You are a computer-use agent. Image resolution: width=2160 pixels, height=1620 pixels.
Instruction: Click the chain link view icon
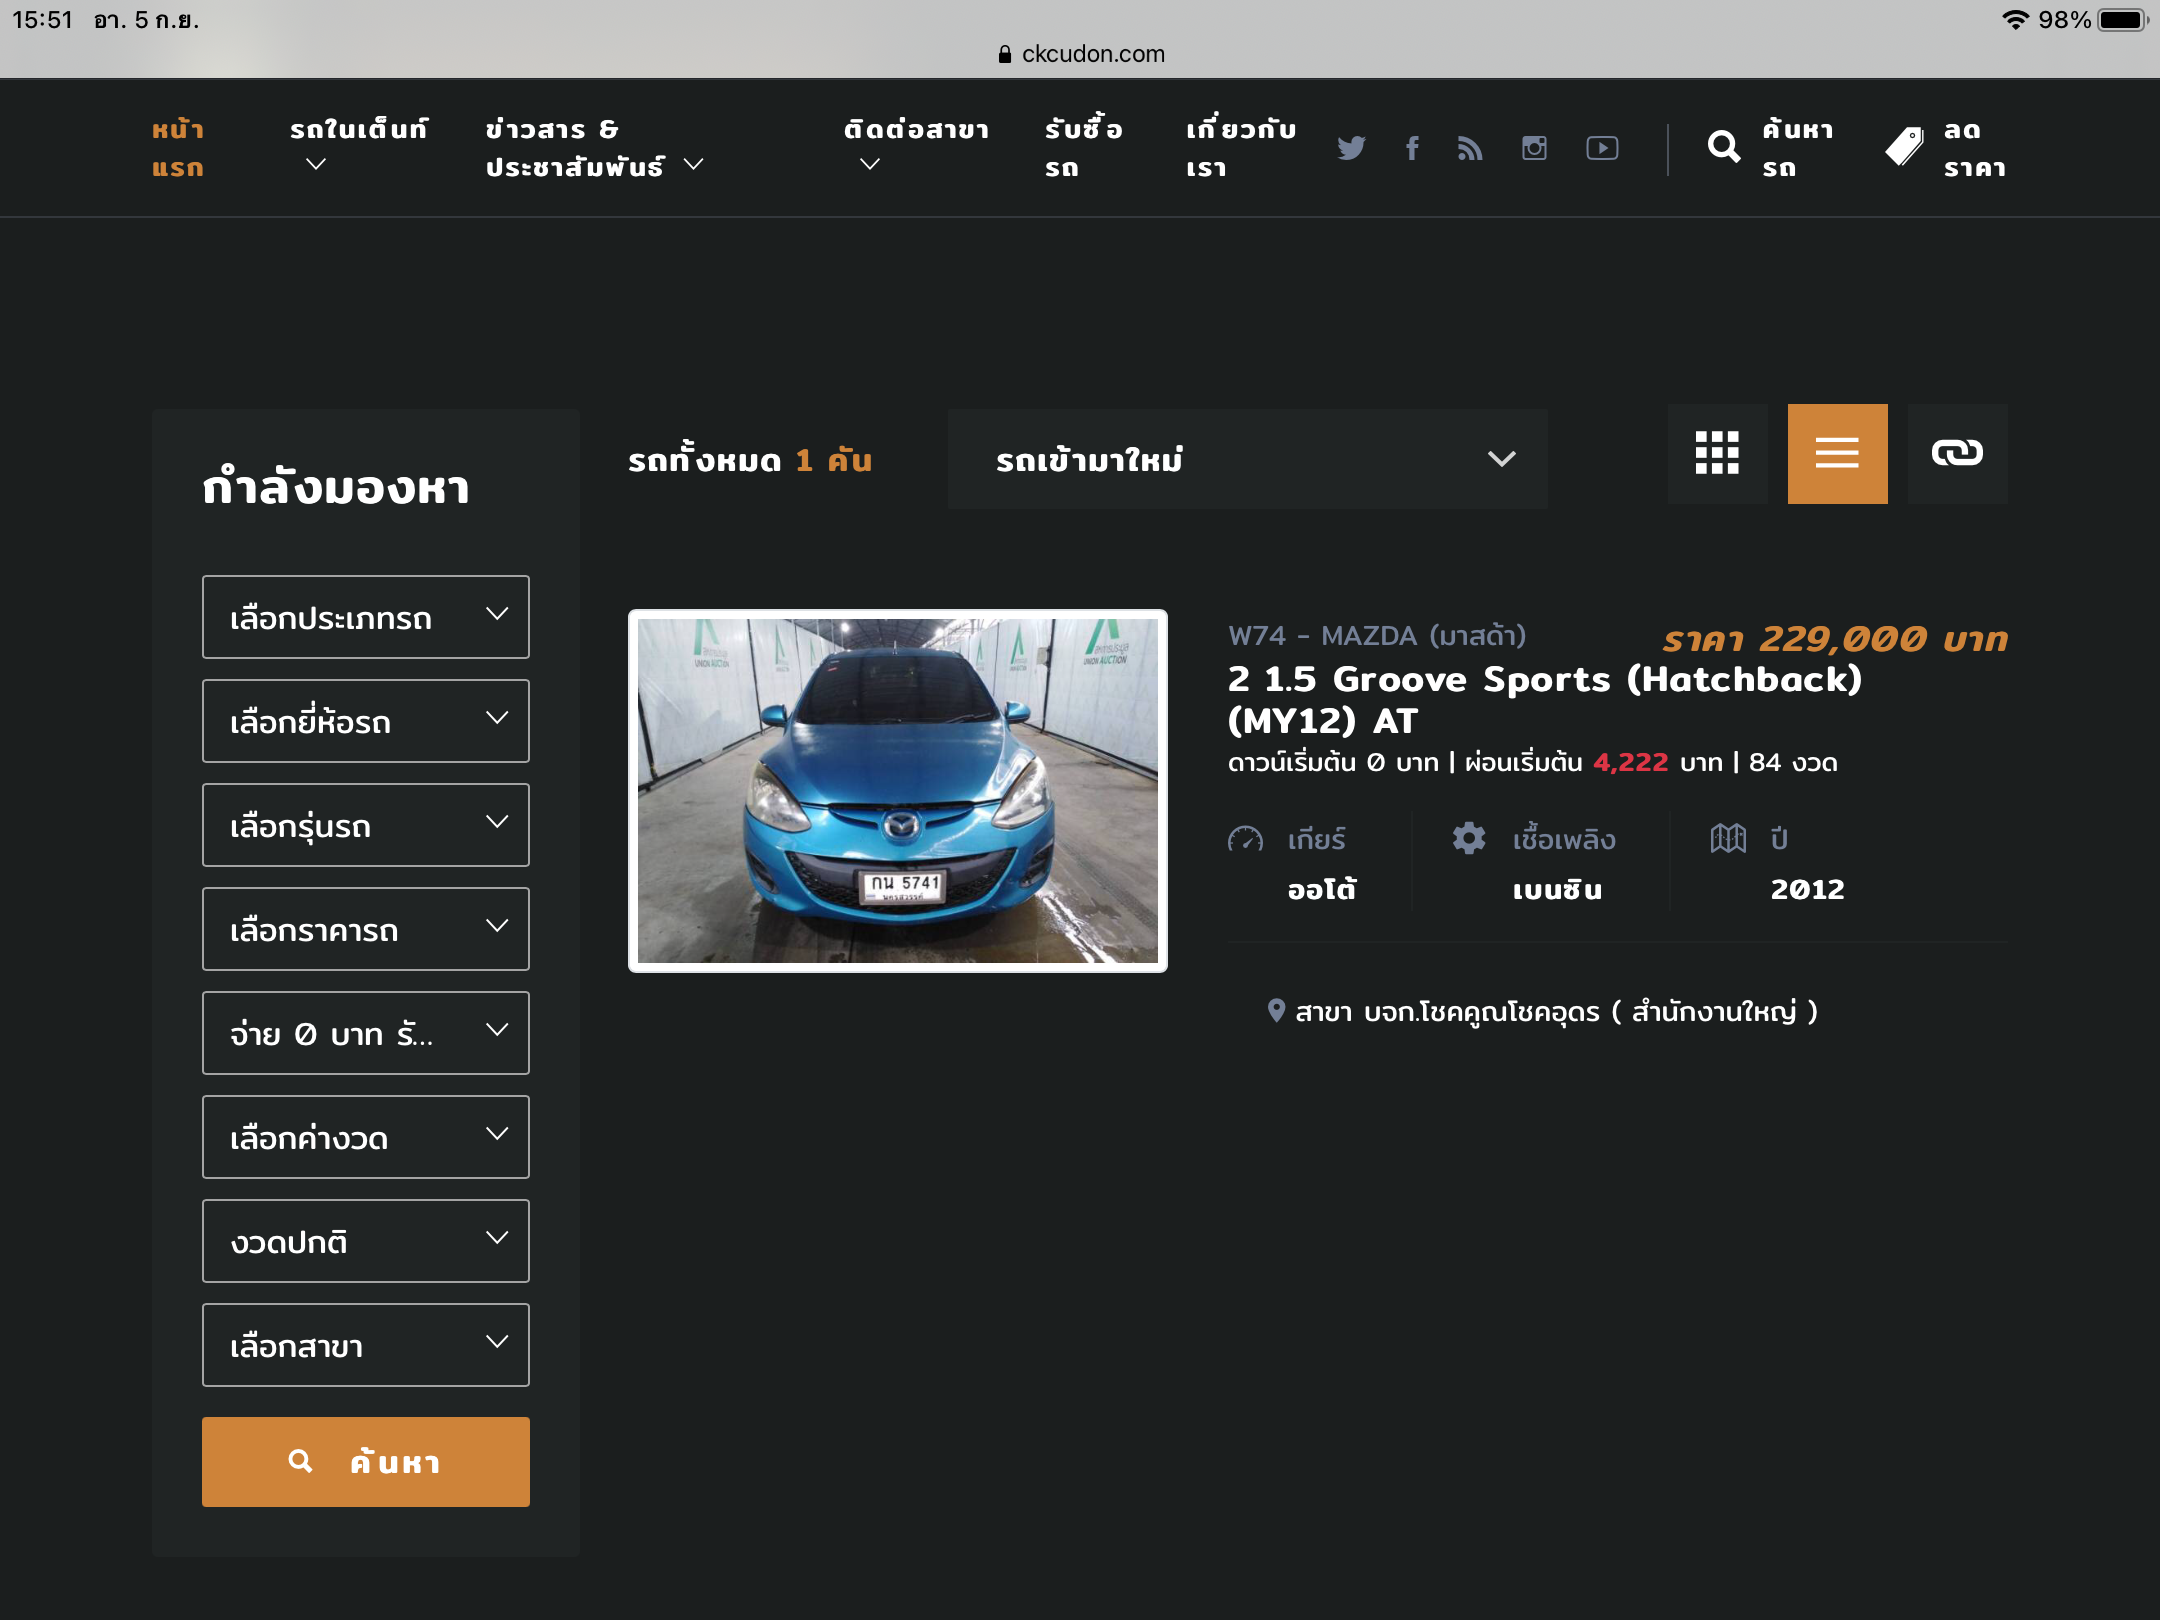pos(1957,454)
